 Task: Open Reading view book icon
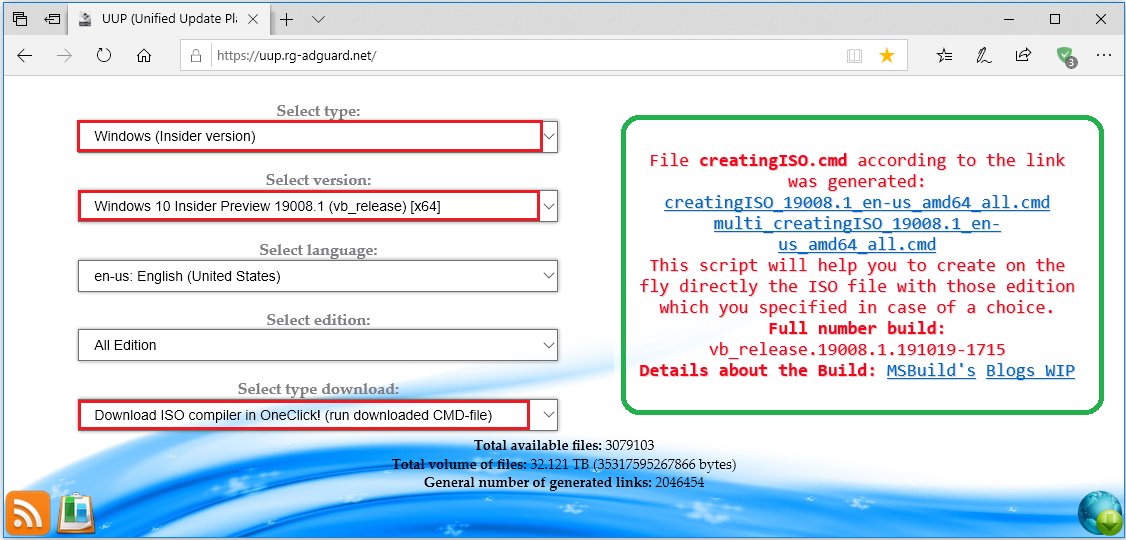click(854, 56)
